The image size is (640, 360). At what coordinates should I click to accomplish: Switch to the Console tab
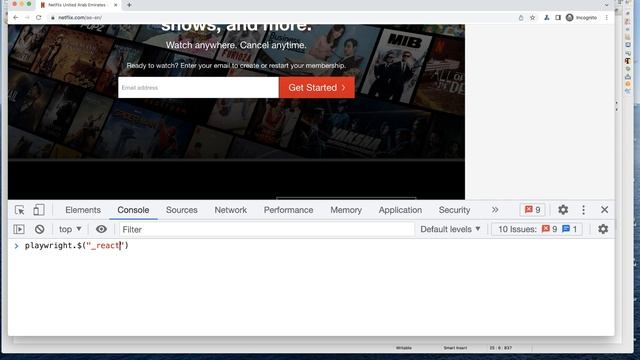pos(133,210)
